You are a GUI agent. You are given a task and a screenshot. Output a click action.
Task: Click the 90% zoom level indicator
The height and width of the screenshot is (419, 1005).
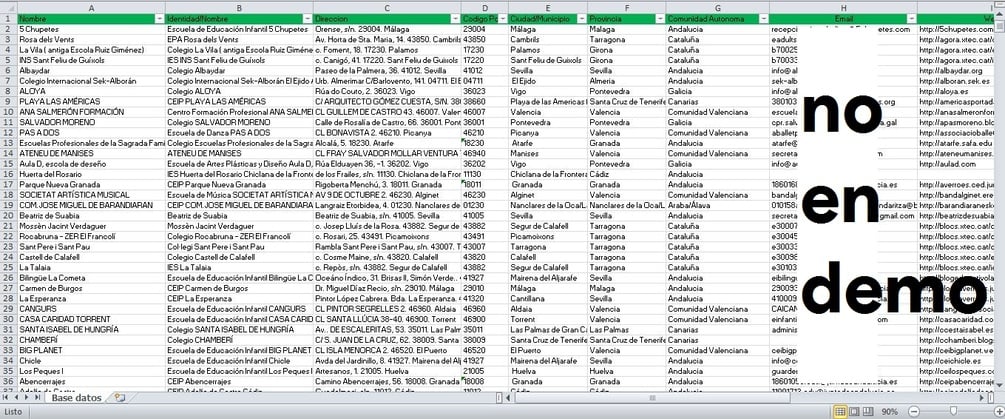pyautogui.click(x=890, y=411)
